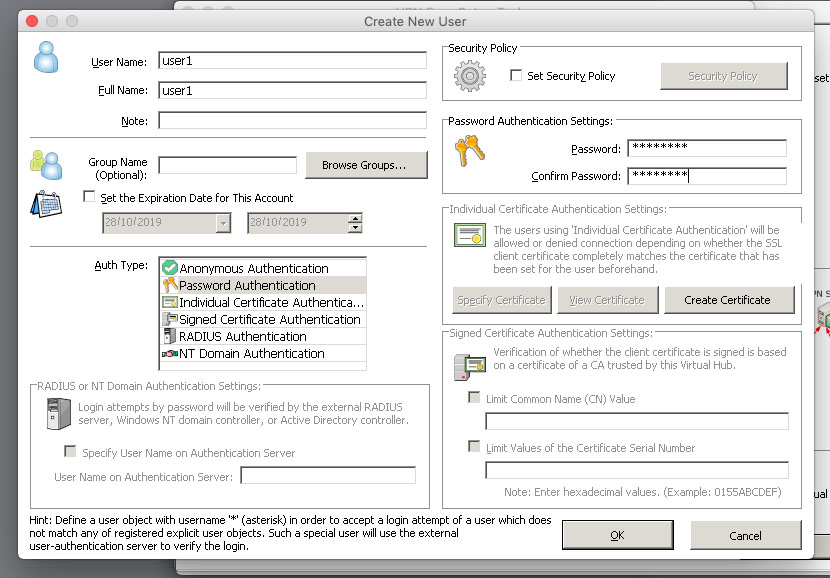Select Anonymous Authentication in Auth Type list
The width and height of the screenshot is (830, 578).
click(x=253, y=268)
